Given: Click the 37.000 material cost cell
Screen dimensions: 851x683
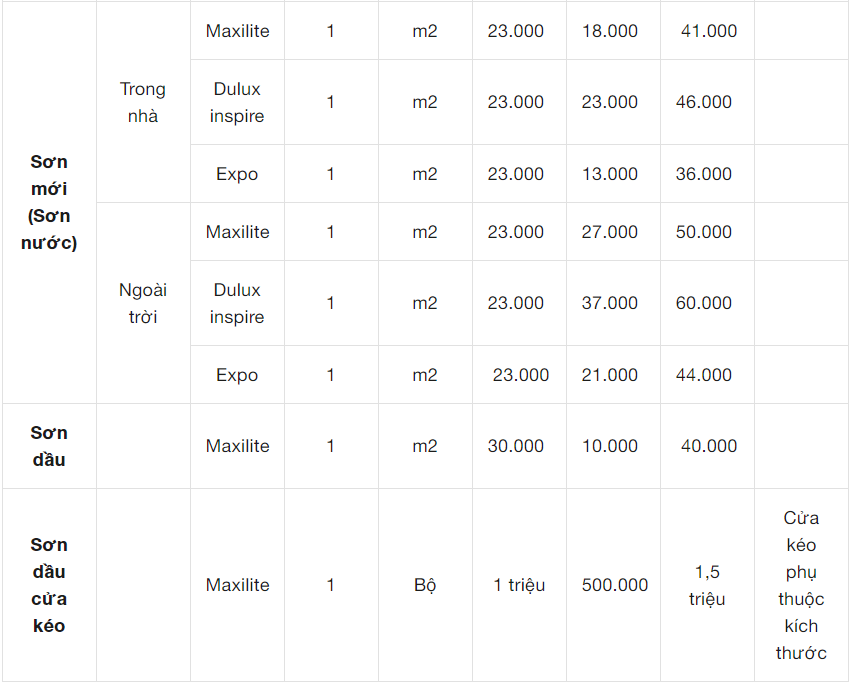Looking at the screenshot, I should pyautogui.click(x=610, y=303).
